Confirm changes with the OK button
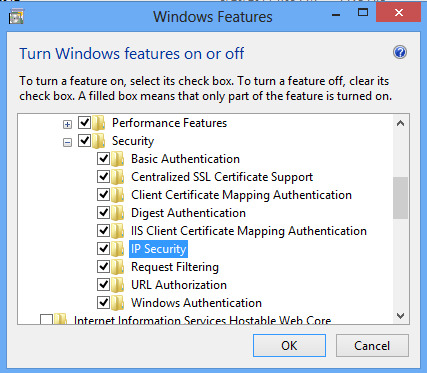 pyautogui.click(x=289, y=346)
